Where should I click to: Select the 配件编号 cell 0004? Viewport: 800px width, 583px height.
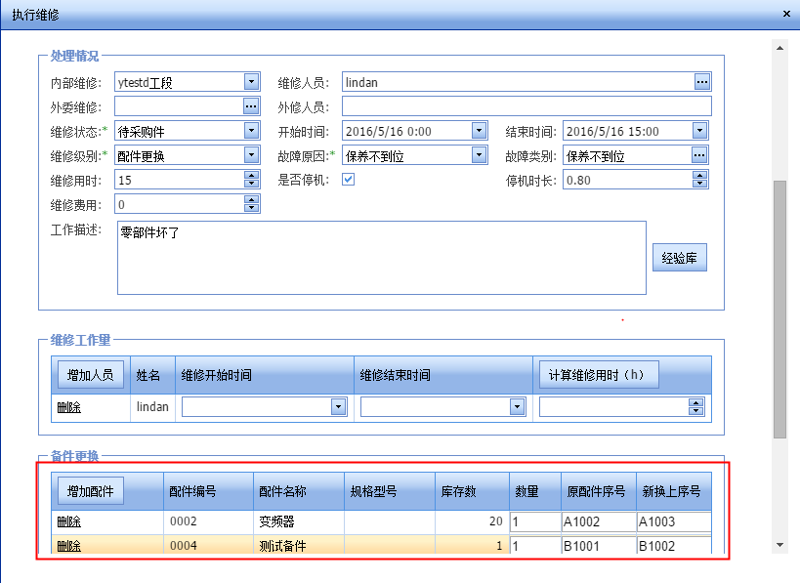pos(208,546)
